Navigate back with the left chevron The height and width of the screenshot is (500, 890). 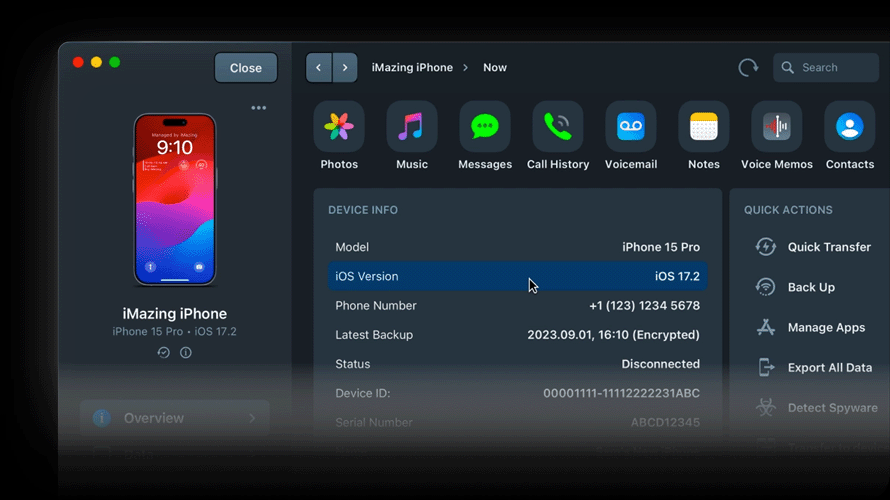click(x=319, y=68)
